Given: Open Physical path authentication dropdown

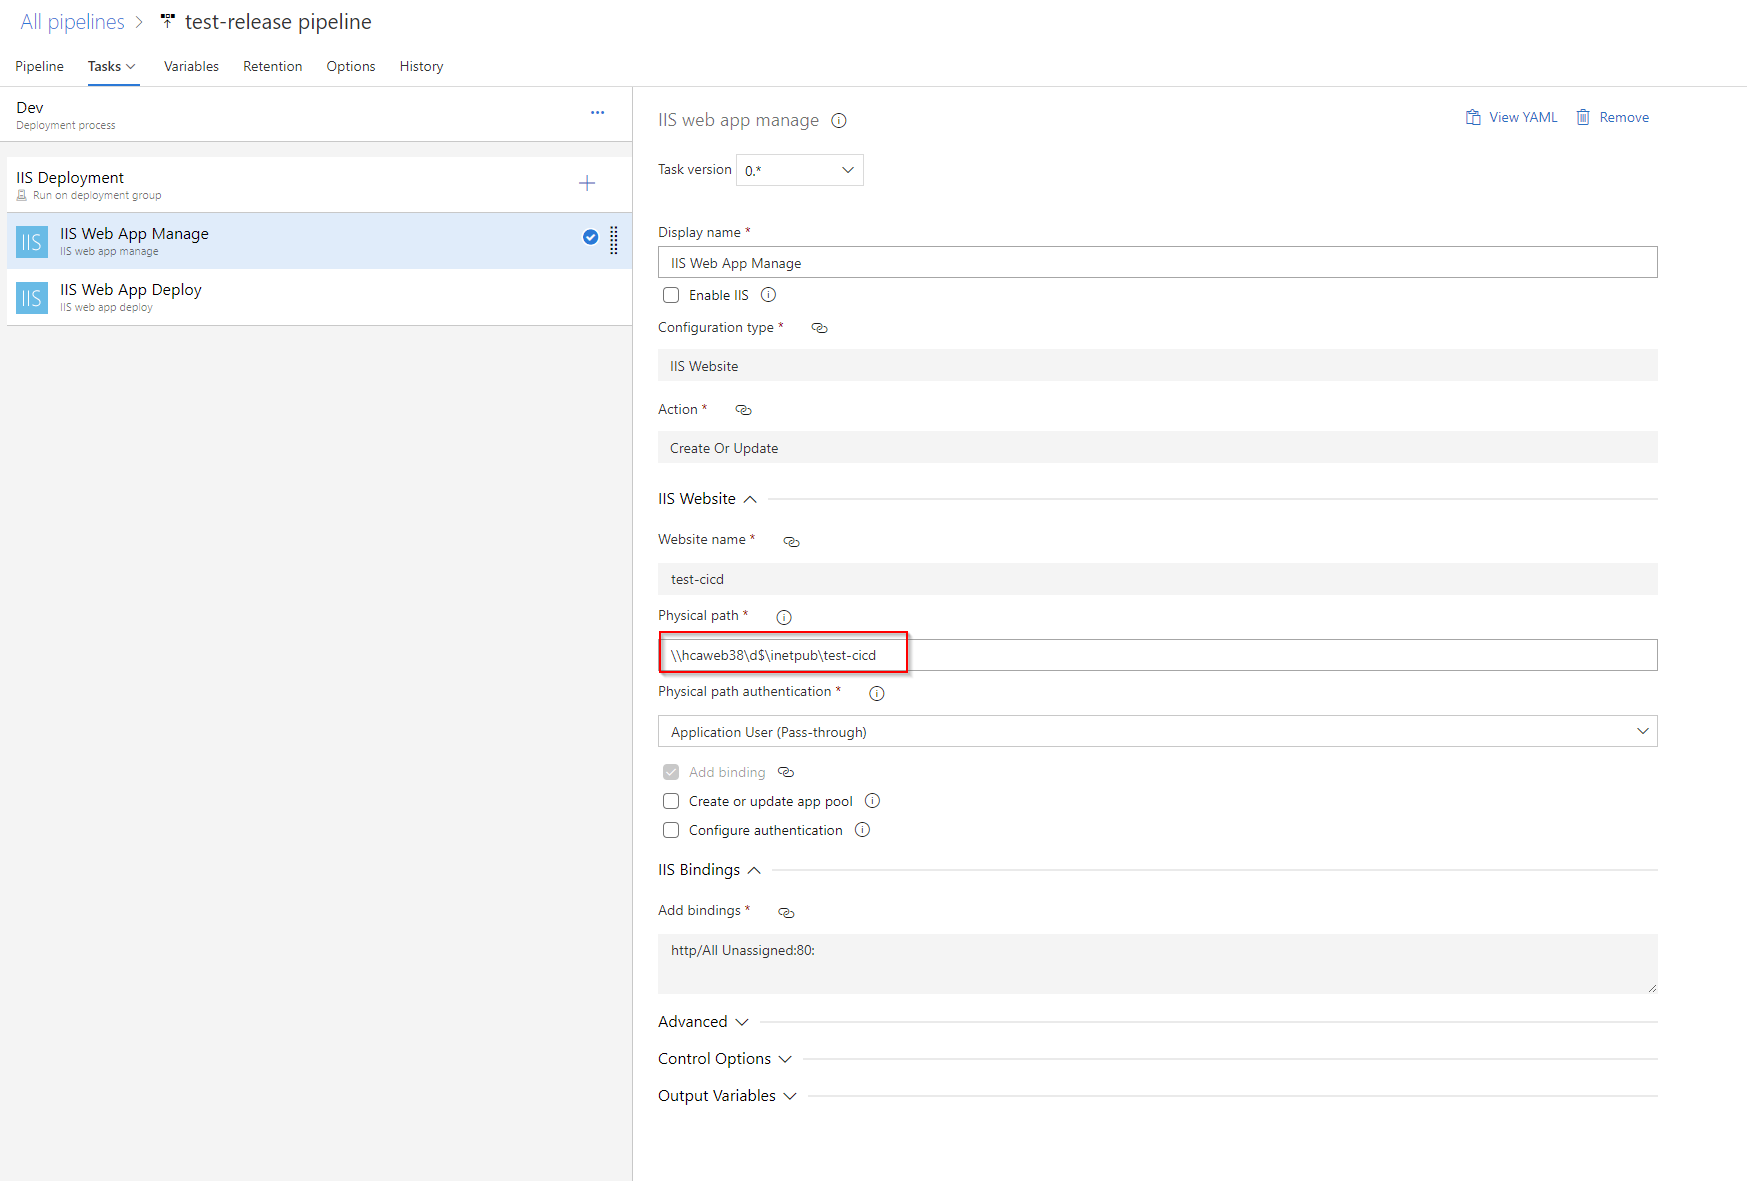Looking at the screenshot, I should (1157, 731).
